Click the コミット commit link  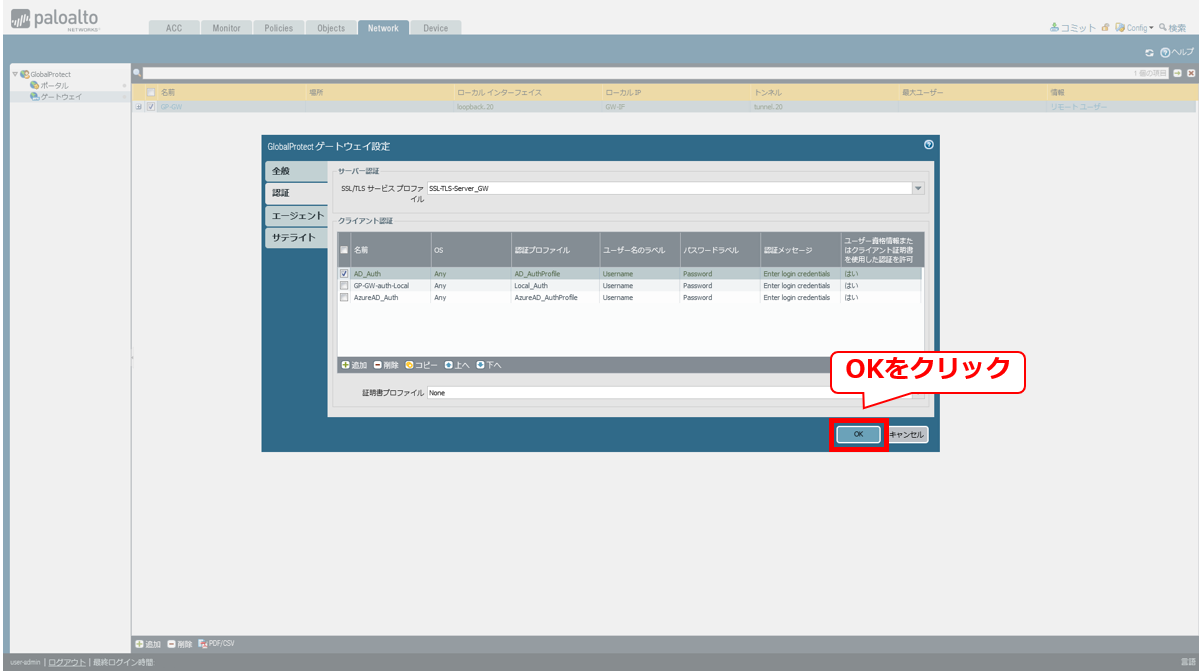(x=1073, y=28)
